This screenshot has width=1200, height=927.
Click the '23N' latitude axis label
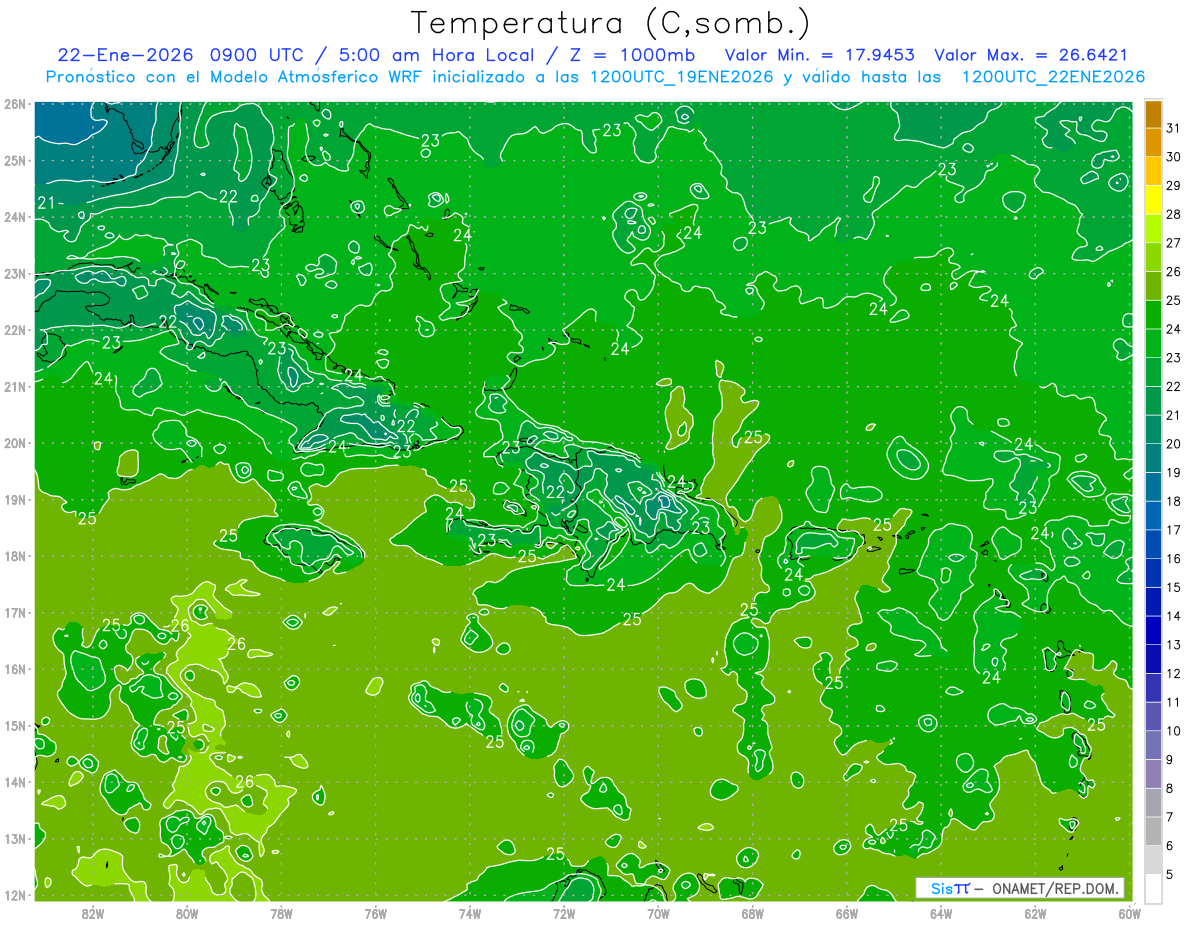pos(15,274)
